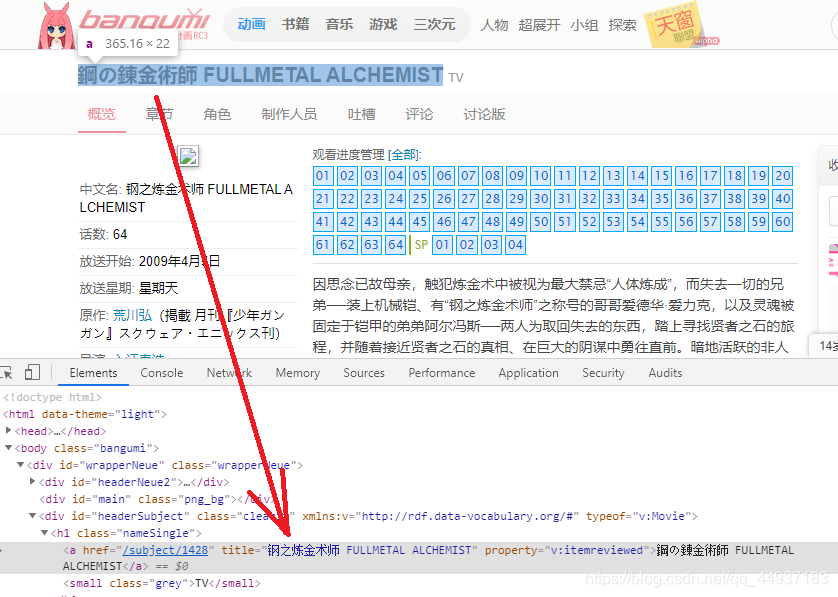Image resolution: width=838 pixels, height=597 pixels.
Task: Switch to the Sources DevTools tab
Action: click(x=364, y=373)
